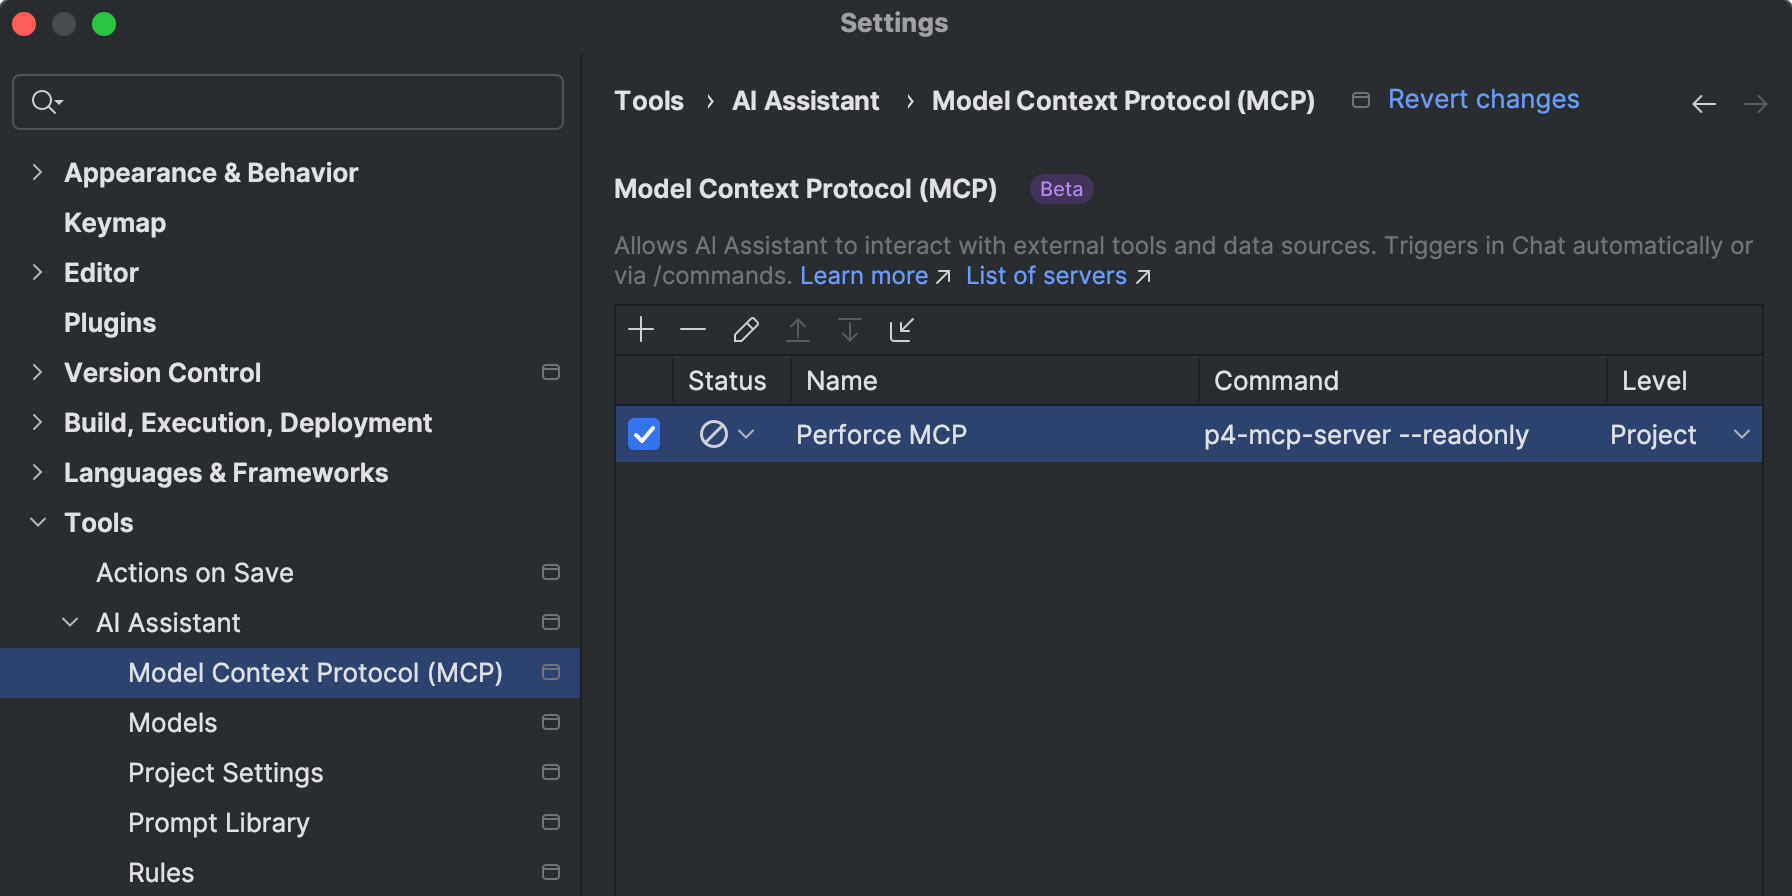Screen dimensions: 1792x896
Task: Click into the settings search field
Action: point(300,102)
